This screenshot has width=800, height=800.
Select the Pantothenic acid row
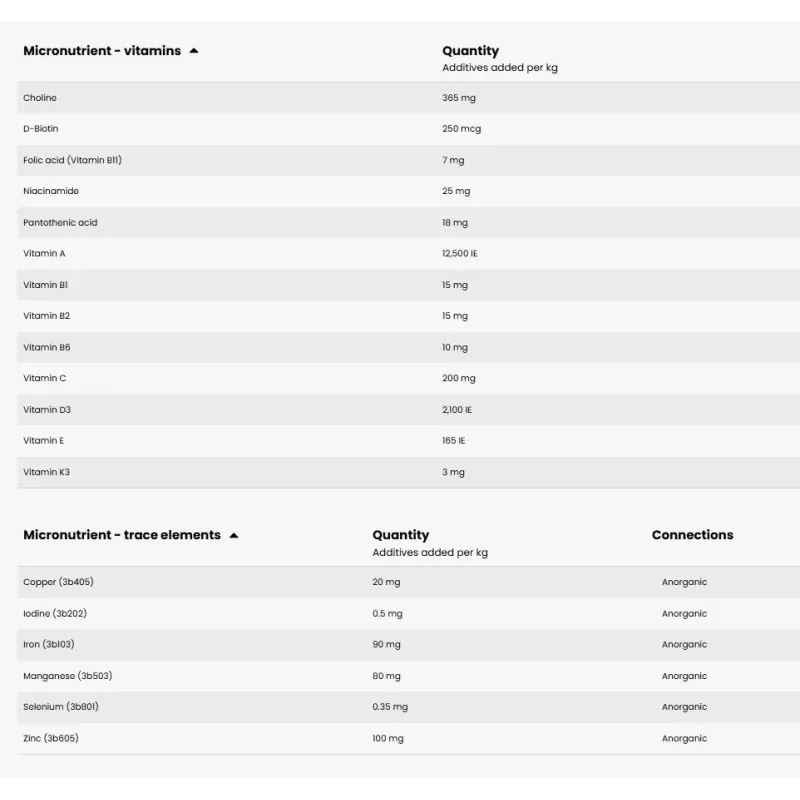60,223
